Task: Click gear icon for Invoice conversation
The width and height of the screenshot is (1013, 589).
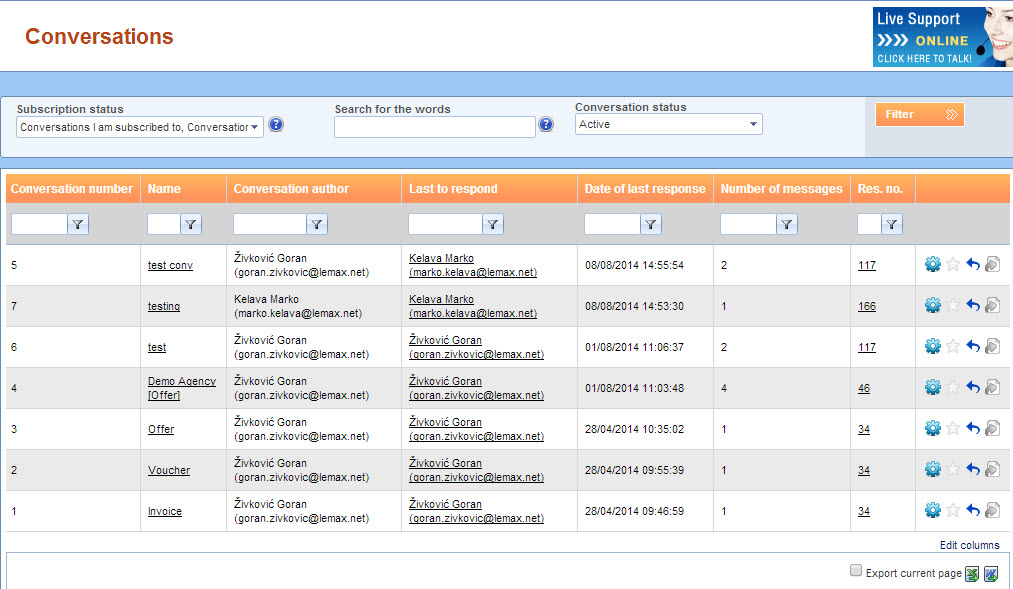Action: point(932,510)
